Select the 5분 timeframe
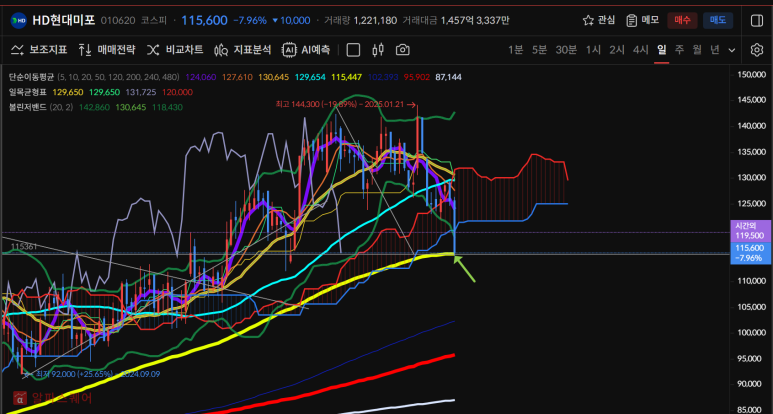This screenshot has width=773, height=414. tap(539, 50)
